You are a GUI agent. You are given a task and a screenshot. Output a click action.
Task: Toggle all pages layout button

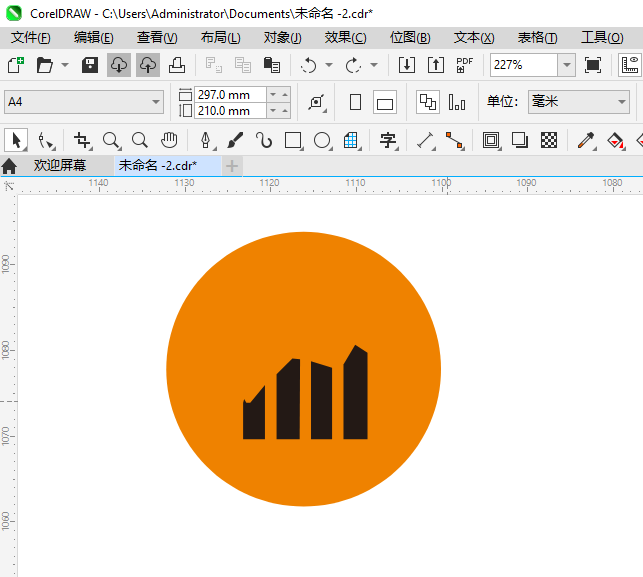[428, 102]
